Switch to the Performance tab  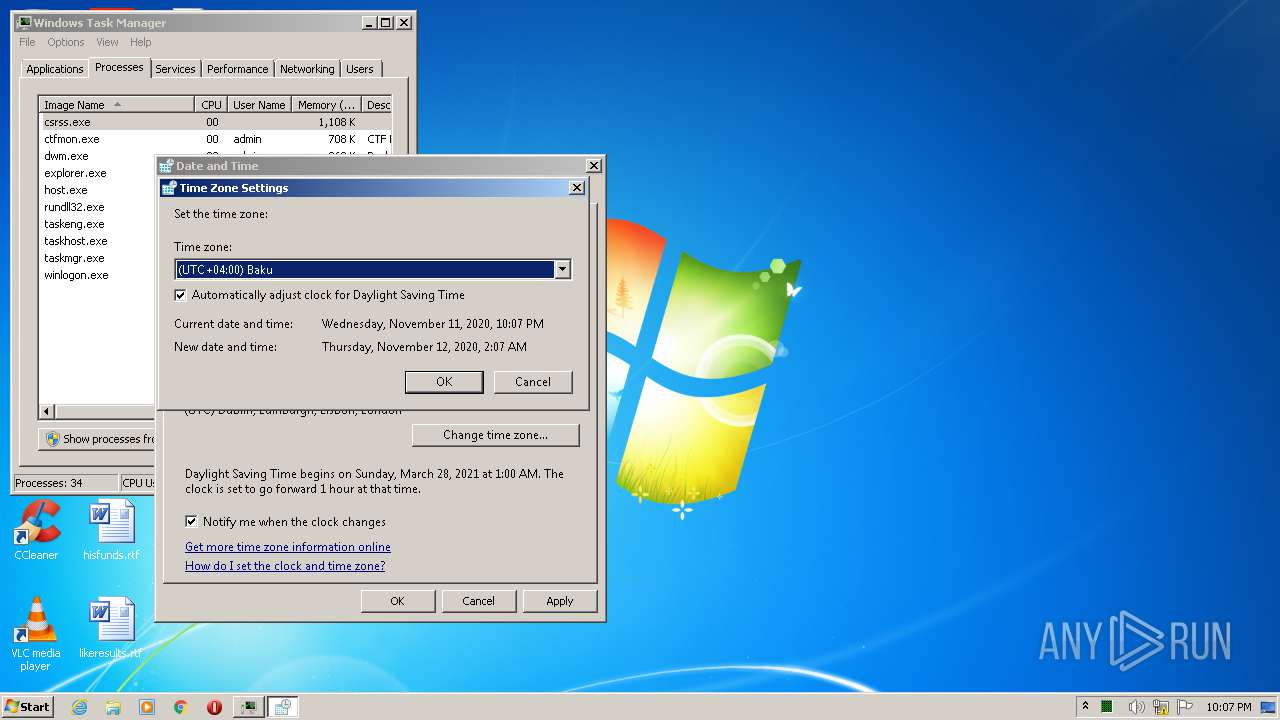coord(238,69)
